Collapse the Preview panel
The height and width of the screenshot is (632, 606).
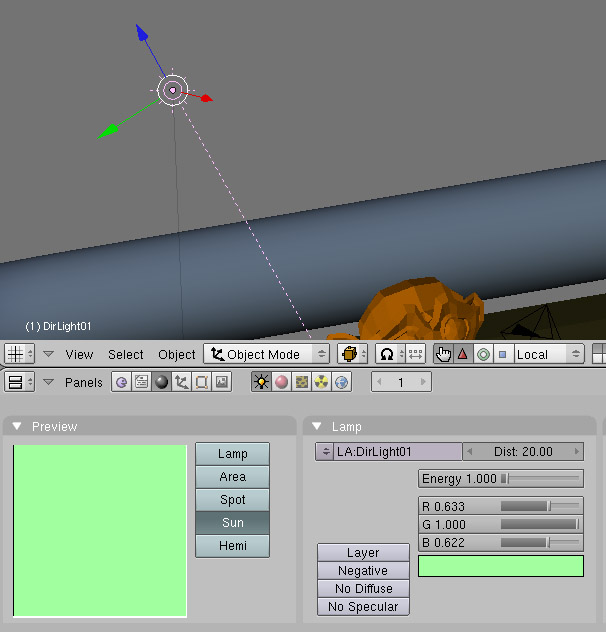[x=17, y=426]
